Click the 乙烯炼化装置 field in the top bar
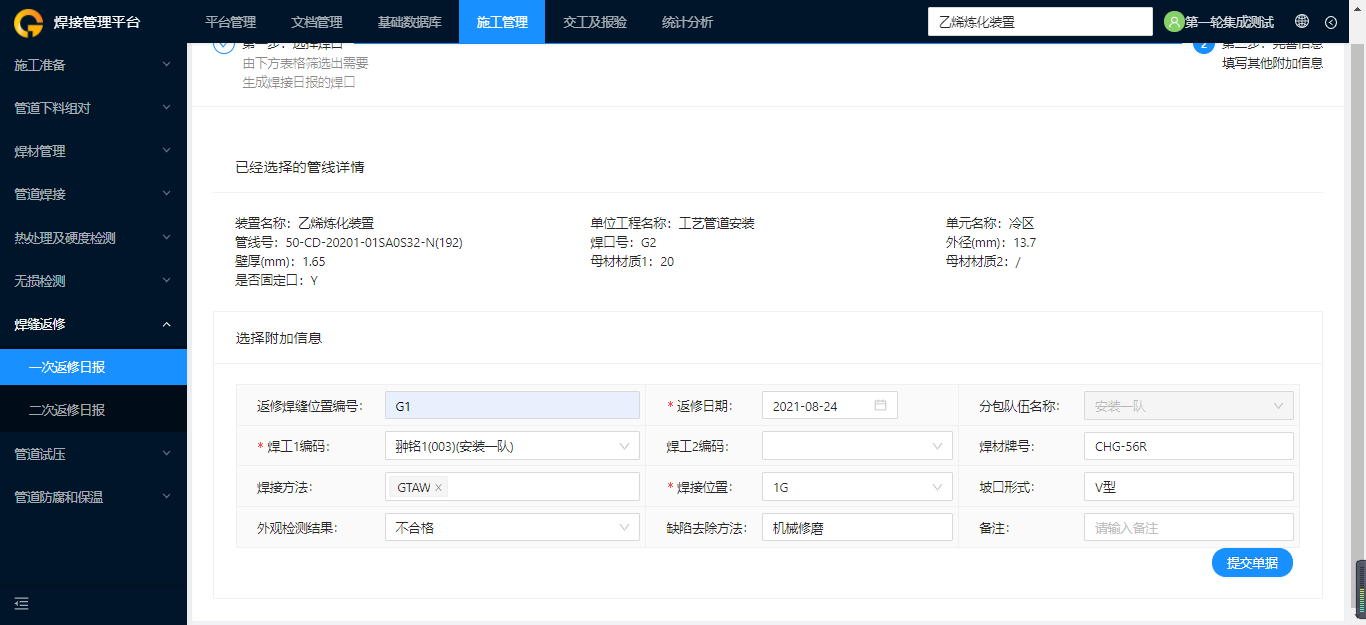The width and height of the screenshot is (1366, 625). point(1040,22)
